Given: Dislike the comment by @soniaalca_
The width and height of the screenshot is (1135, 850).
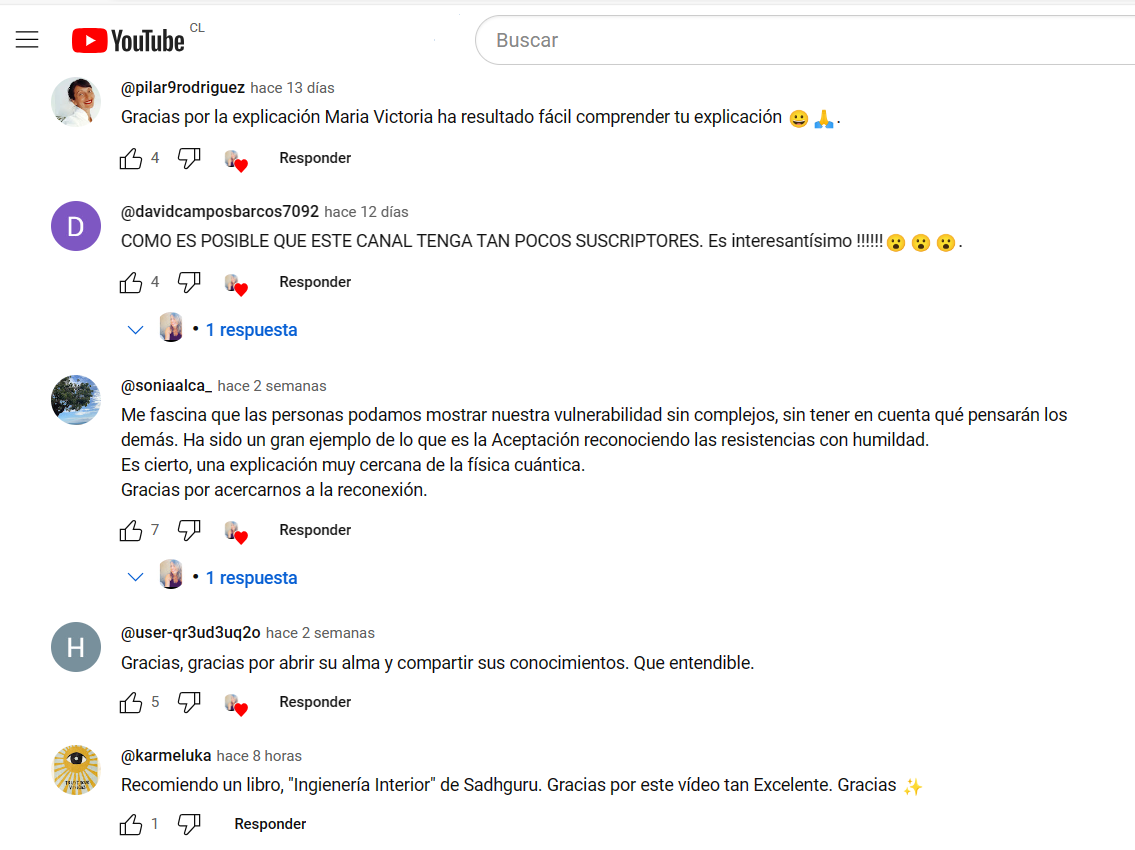Looking at the screenshot, I should click(x=189, y=531).
